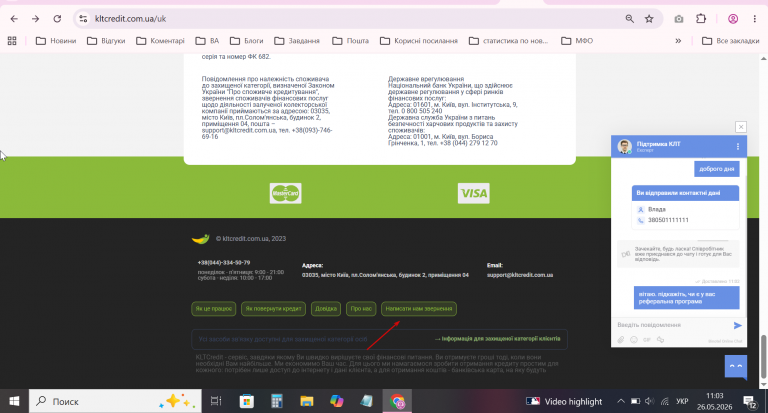Open the chat three-dot options menu
Viewport: 768px width, 413px height.
pyautogui.click(x=738, y=146)
